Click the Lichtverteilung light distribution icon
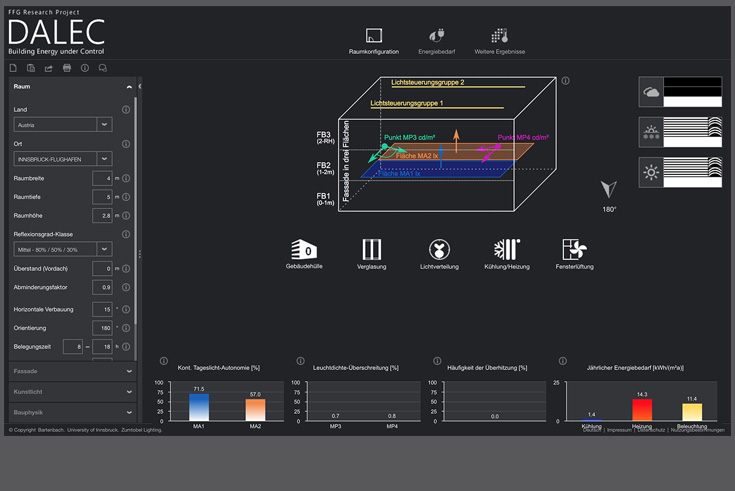This screenshot has width=735, height=491. [438, 249]
